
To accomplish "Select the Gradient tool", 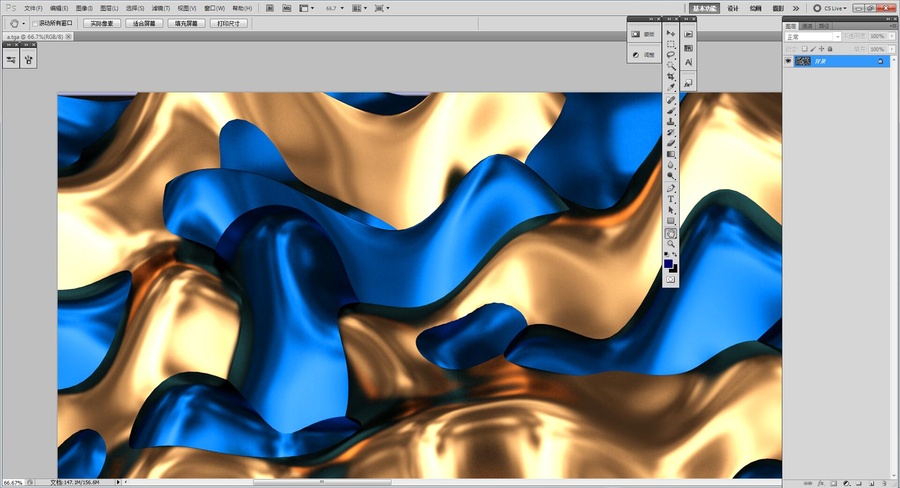I will click(670, 154).
